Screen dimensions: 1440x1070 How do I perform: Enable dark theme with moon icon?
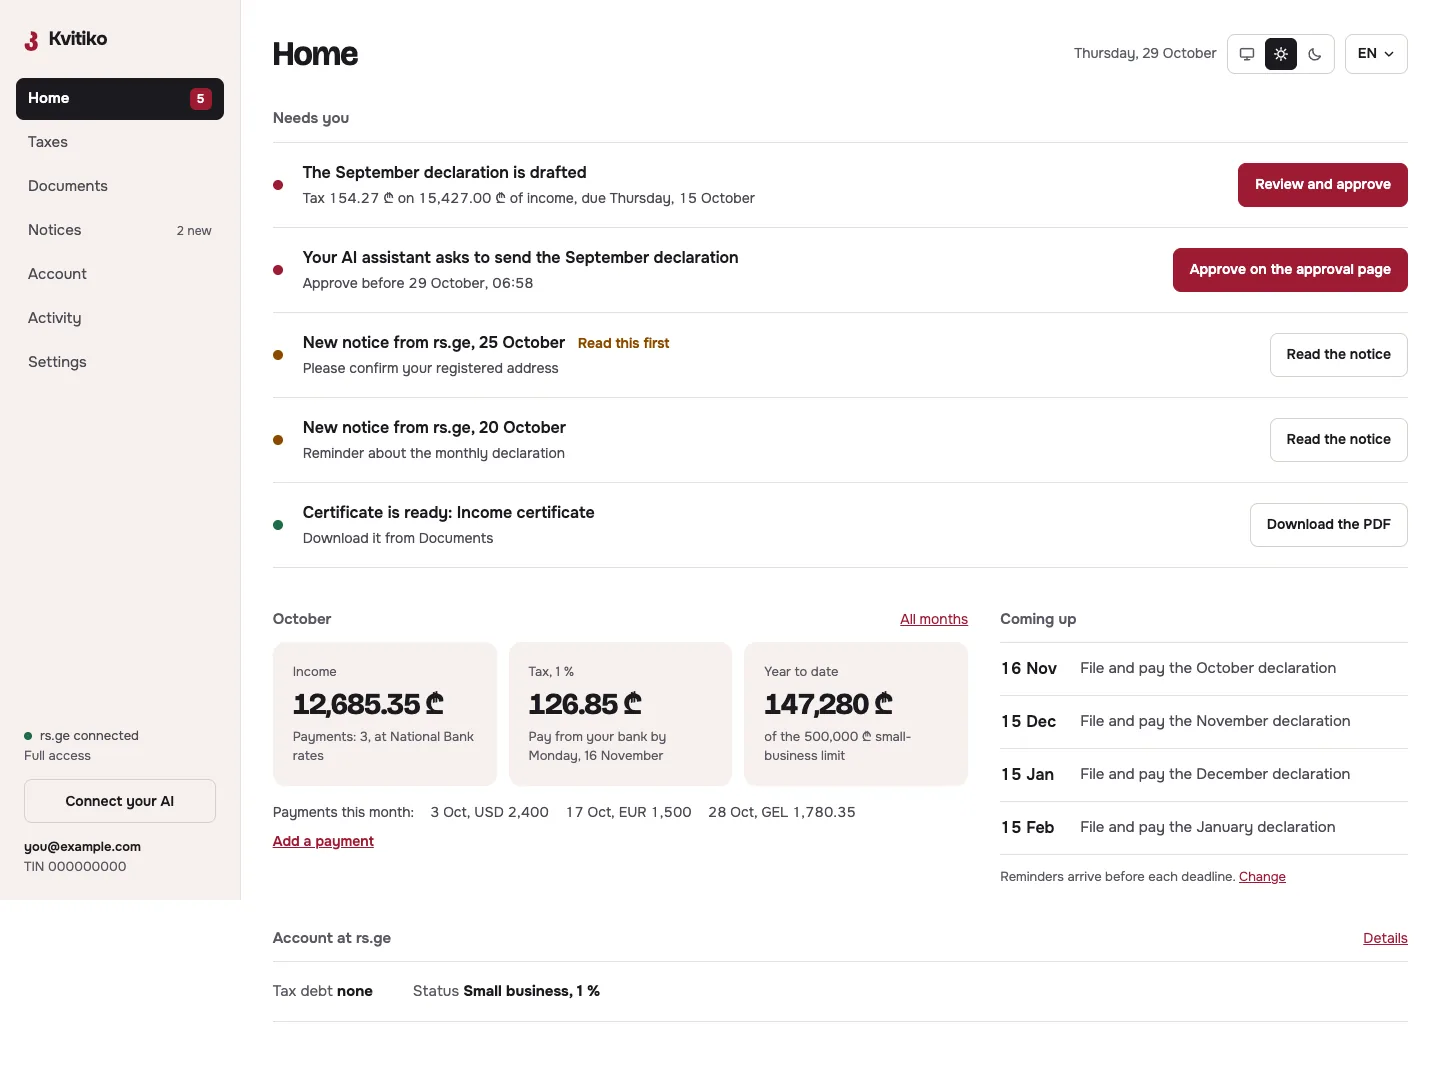click(1315, 54)
